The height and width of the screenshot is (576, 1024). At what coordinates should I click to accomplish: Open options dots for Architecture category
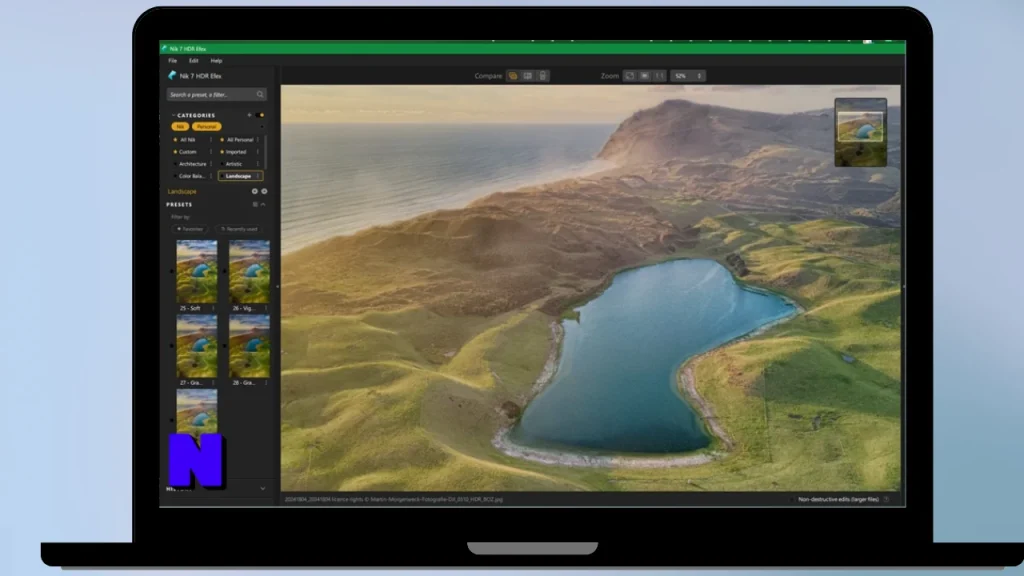[x=210, y=164]
